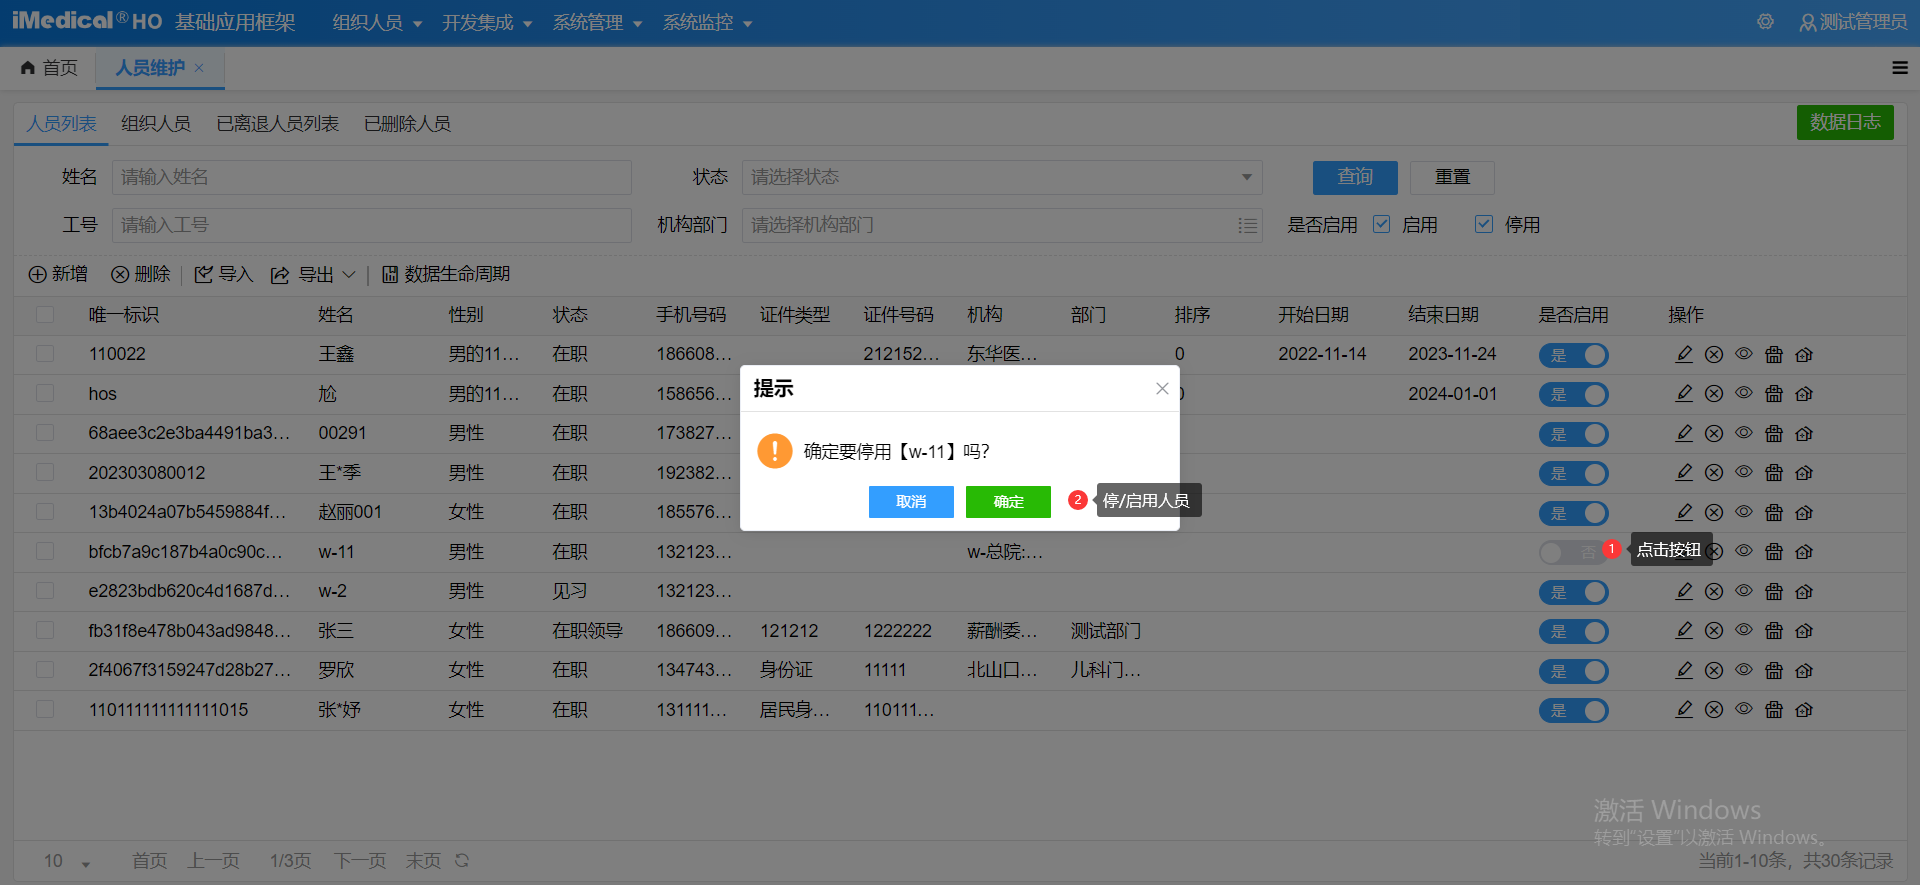Open hospital building icon for w-11 row
The width and height of the screenshot is (1920, 885).
(x=1774, y=552)
